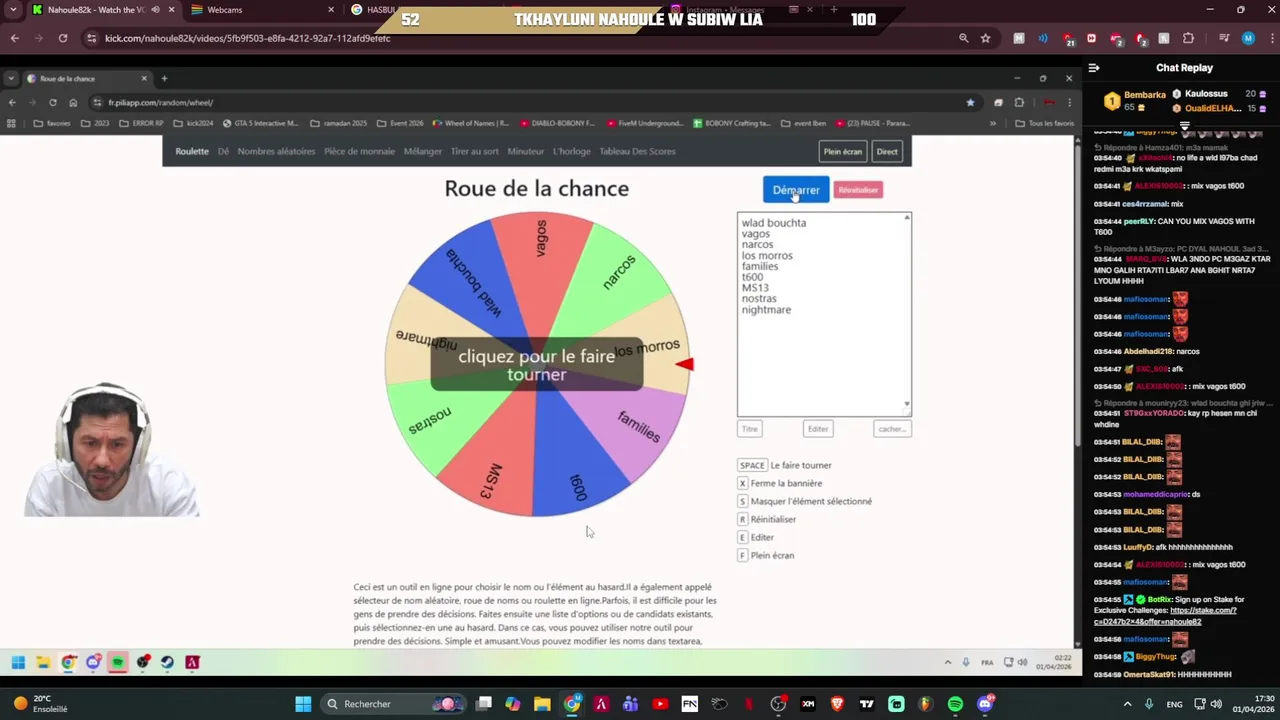Open YouTube icon on the taskbar
The image size is (1280, 720).
[660, 704]
